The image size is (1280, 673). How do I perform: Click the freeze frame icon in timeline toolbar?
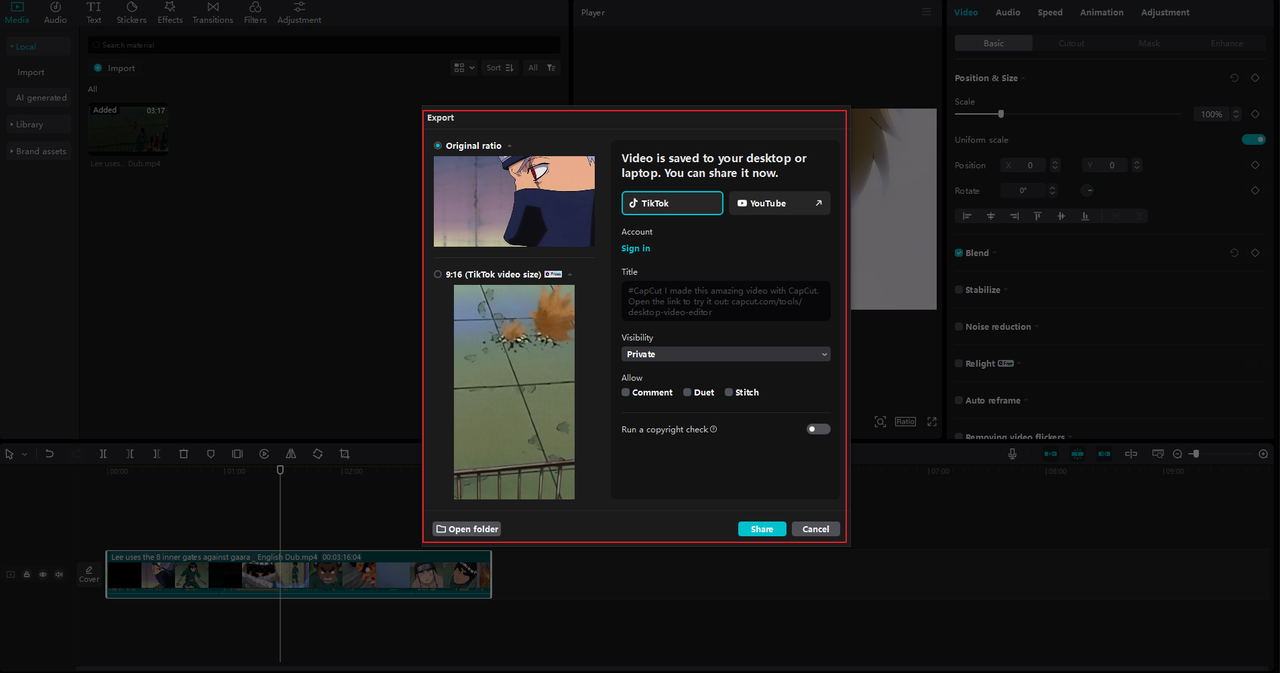click(237, 454)
